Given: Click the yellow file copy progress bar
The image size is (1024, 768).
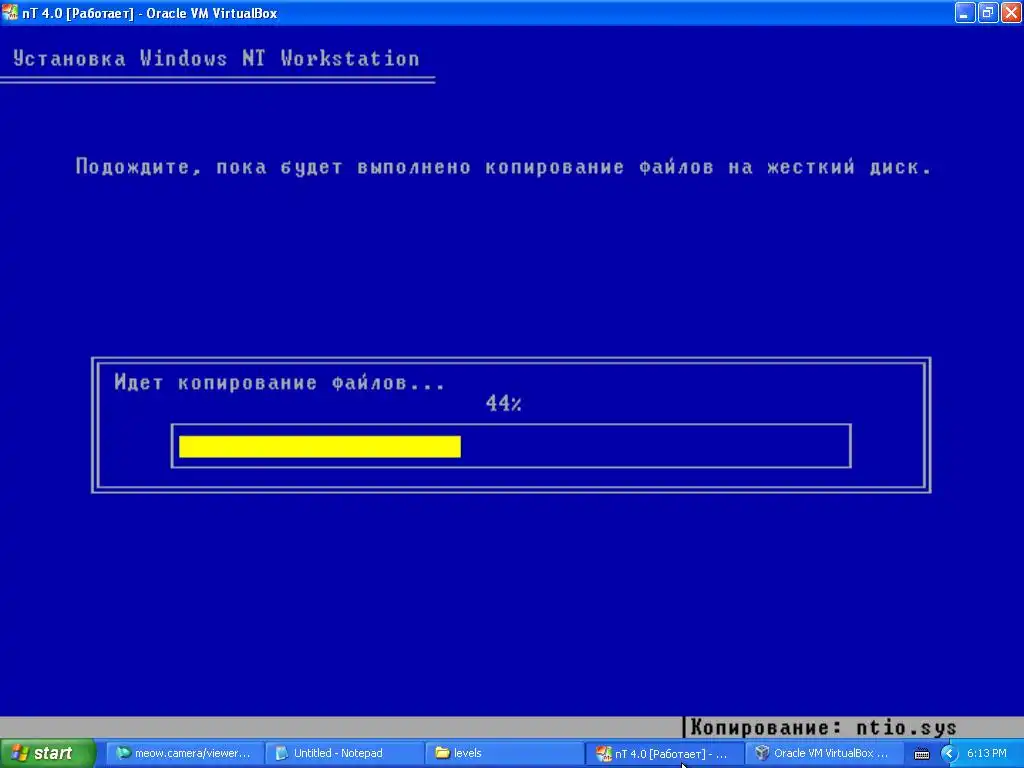Looking at the screenshot, I should point(320,447).
